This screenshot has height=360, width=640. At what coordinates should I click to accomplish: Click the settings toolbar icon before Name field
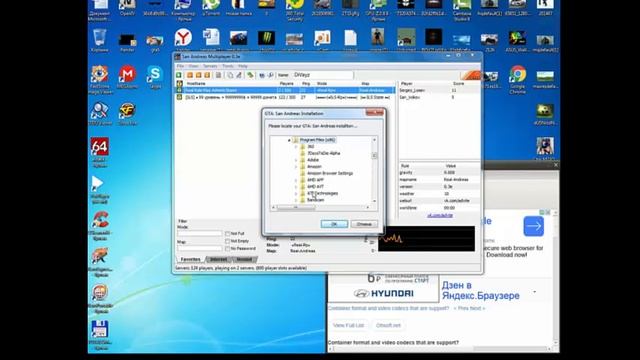262,75
